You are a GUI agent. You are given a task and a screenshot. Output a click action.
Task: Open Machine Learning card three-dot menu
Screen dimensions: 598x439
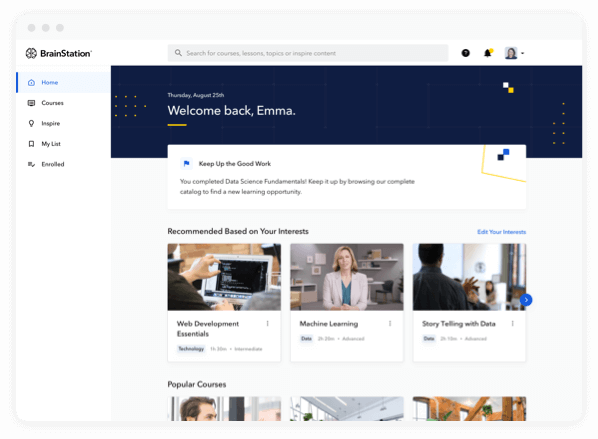[390, 323]
